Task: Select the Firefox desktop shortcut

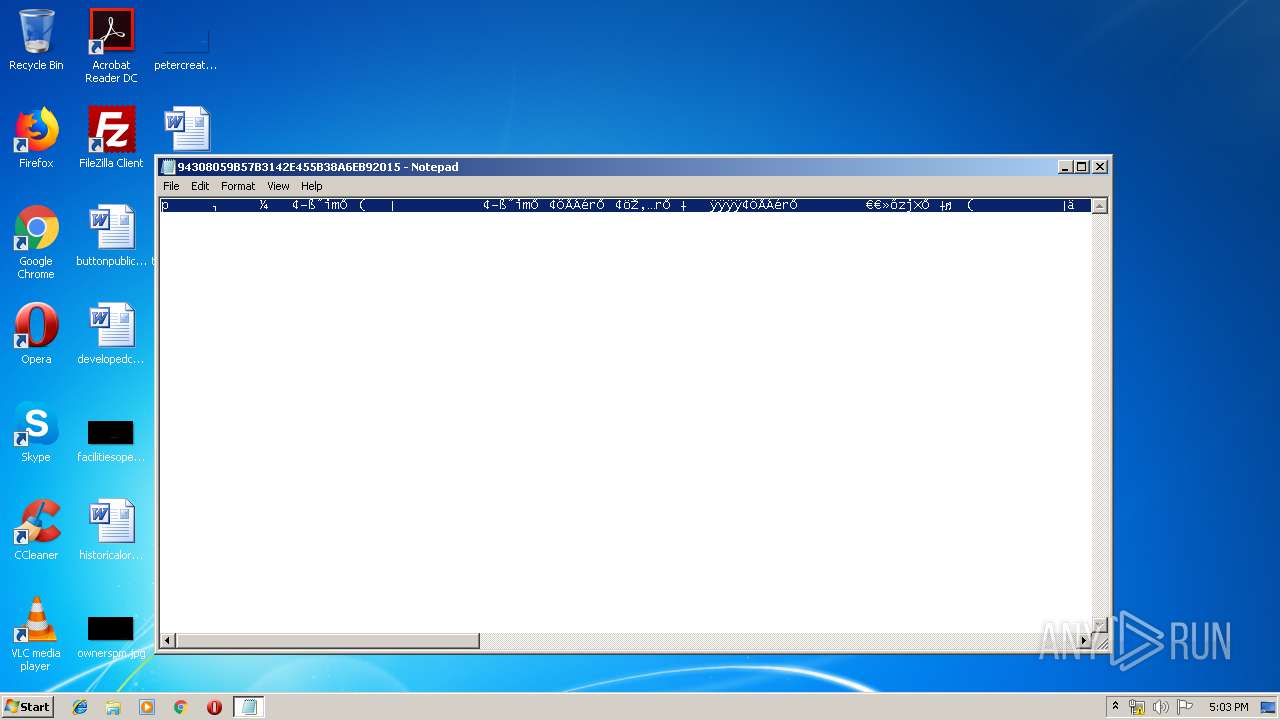Action: 36,138
